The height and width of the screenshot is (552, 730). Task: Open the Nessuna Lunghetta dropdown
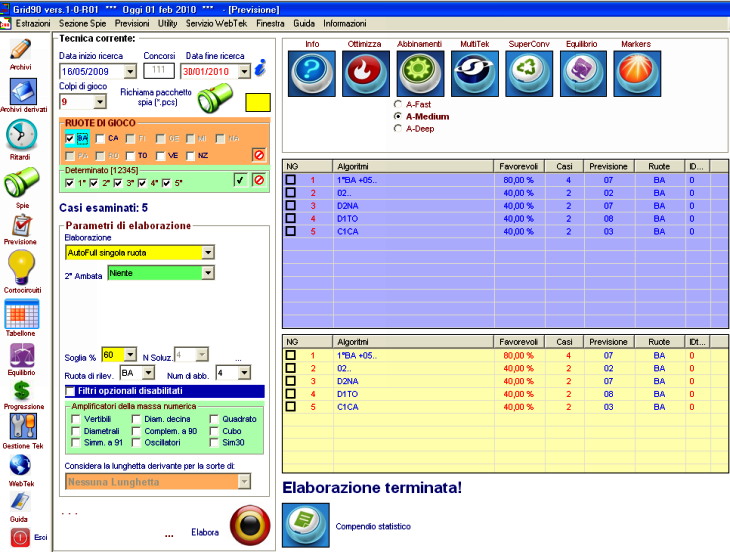point(244,481)
